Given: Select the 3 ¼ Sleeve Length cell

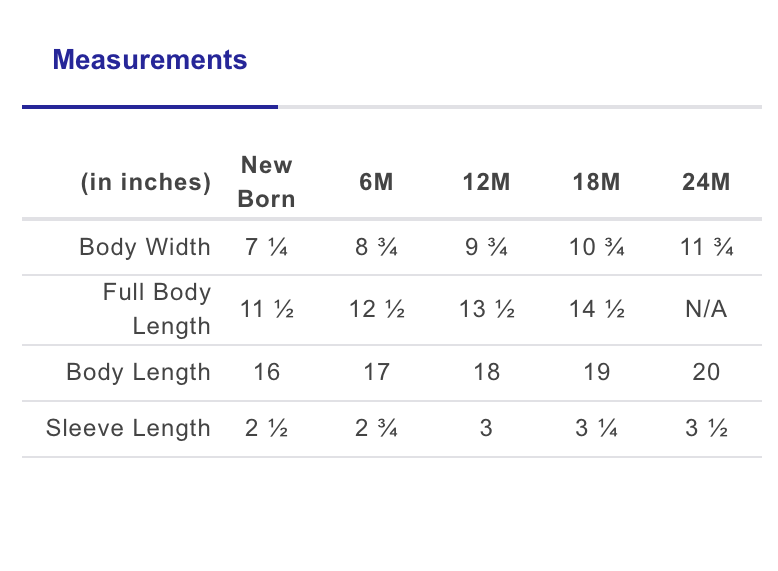Looking at the screenshot, I should click(x=597, y=429).
